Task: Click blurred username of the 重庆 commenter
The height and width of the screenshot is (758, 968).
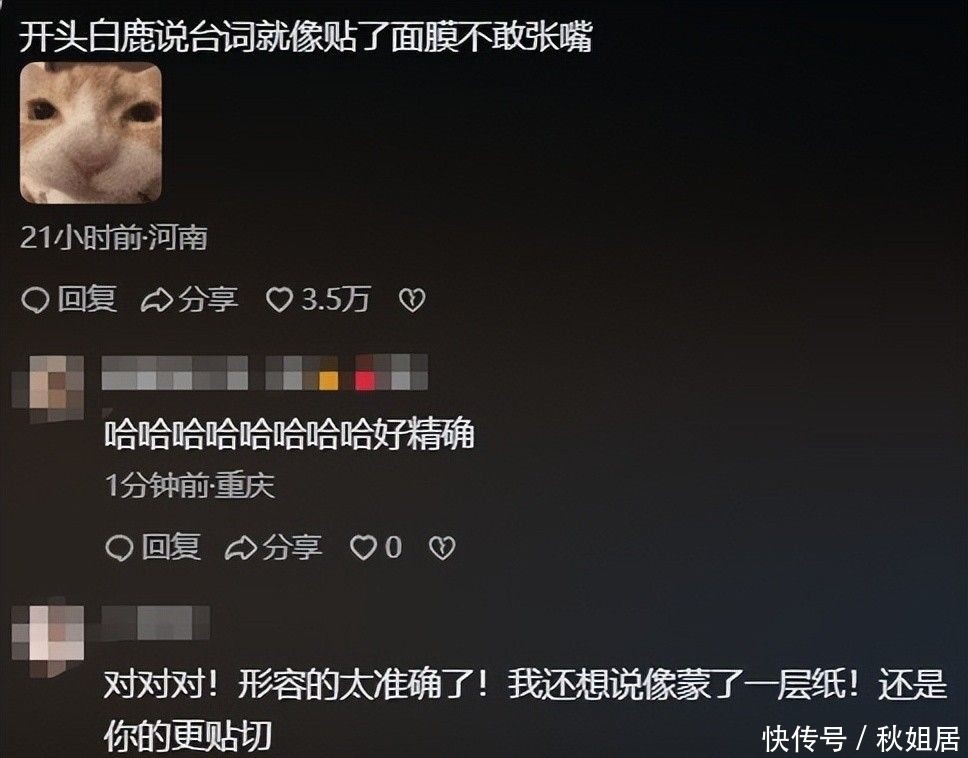Action: (x=175, y=372)
